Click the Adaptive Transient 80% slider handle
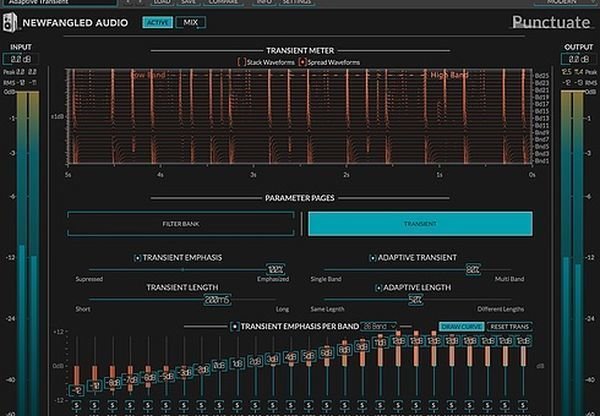This screenshot has width=600, height=416. coord(473,269)
